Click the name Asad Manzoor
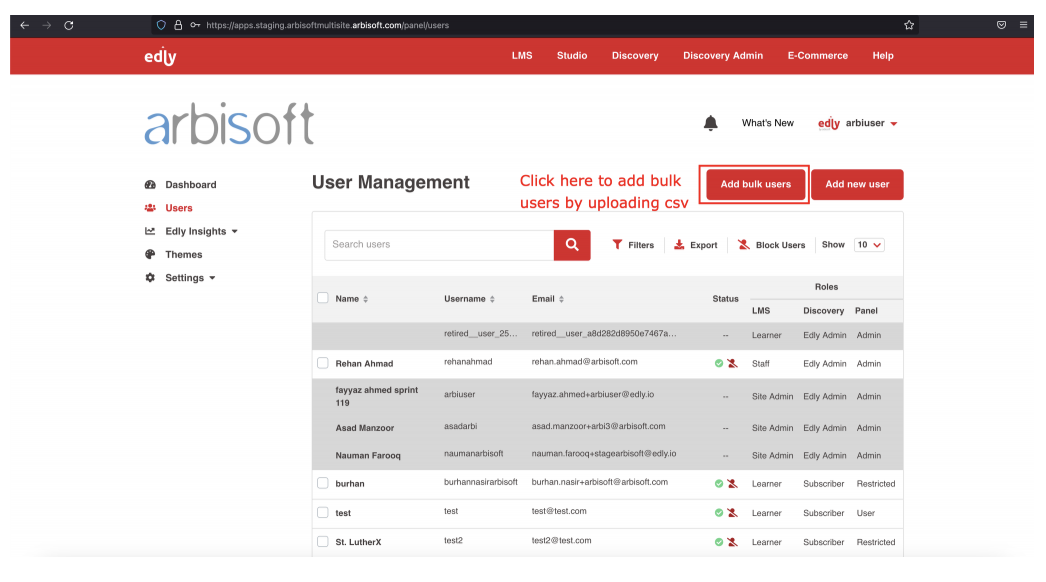 click(365, 428)
